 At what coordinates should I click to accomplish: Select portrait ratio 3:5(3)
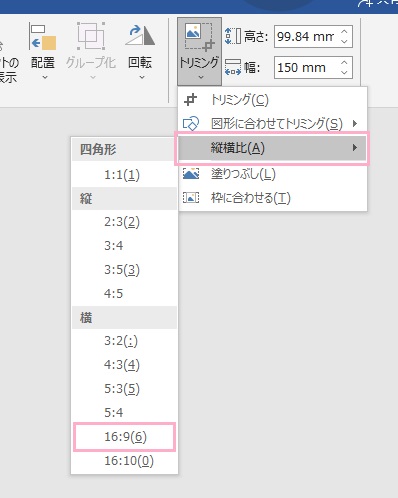[124, 270]
